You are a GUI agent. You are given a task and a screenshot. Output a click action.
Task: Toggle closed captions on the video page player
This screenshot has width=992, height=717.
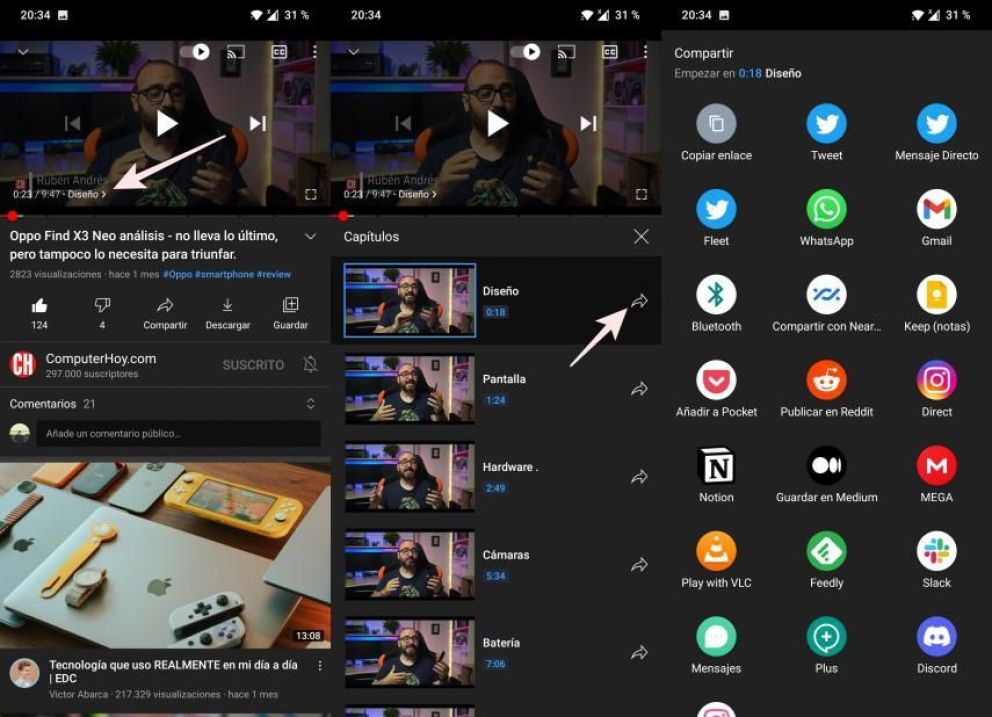click(x=279, y=52)
